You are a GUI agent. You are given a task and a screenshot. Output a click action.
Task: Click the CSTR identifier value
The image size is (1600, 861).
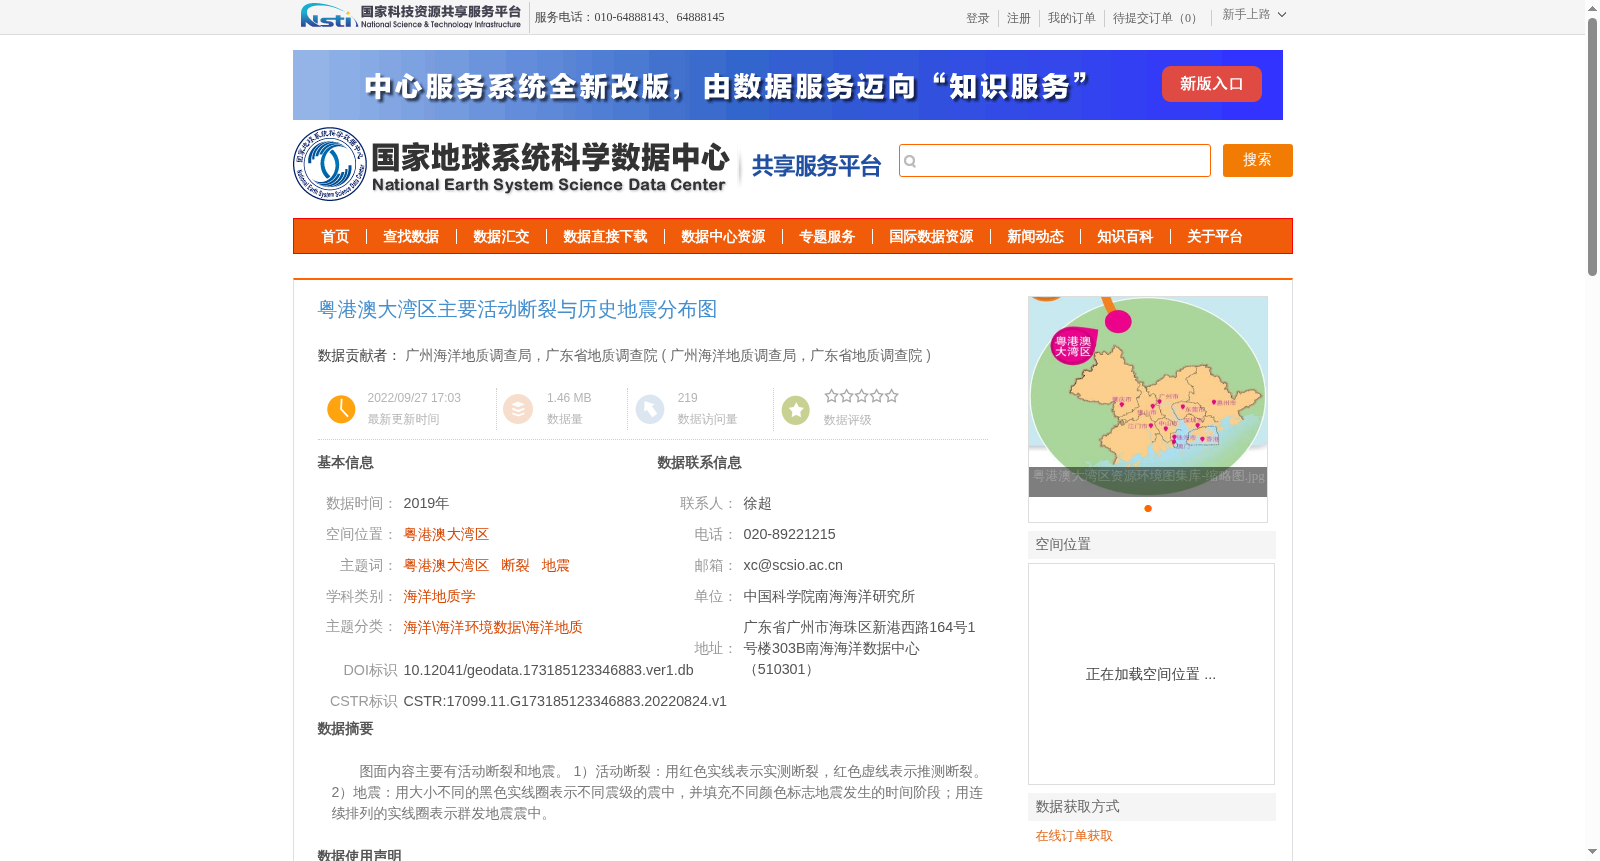[565, 702]
